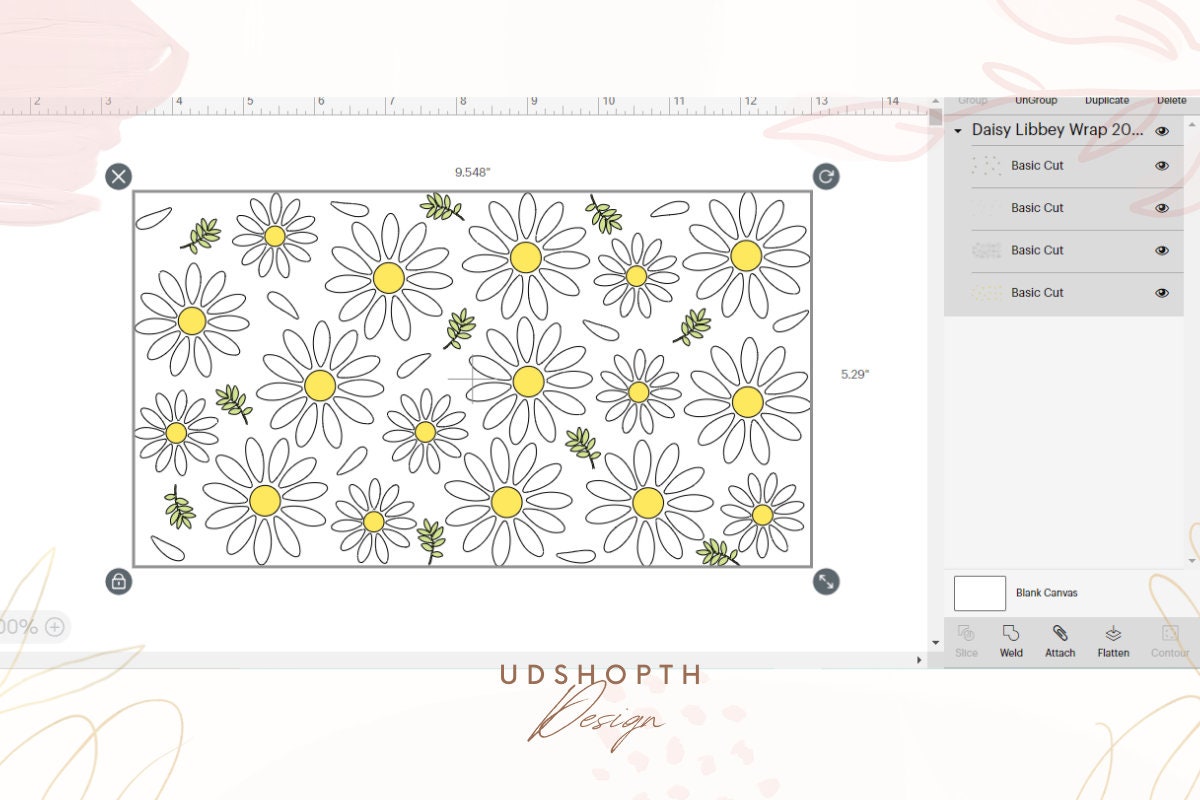Hide the bottom Basic Cut layer
The width and height of the screenshot is (1200, 800).
coord(1162,292)
